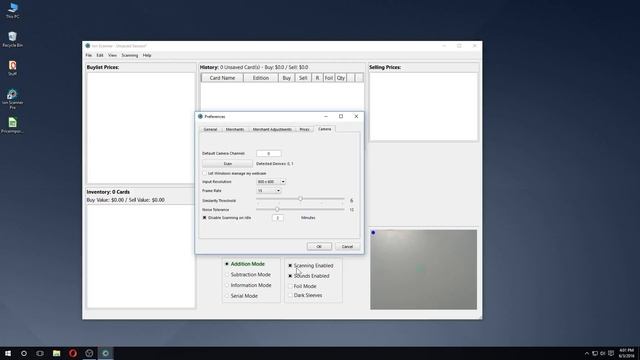
Task: Switch to the General tab
Action: [x=210, y=129]
